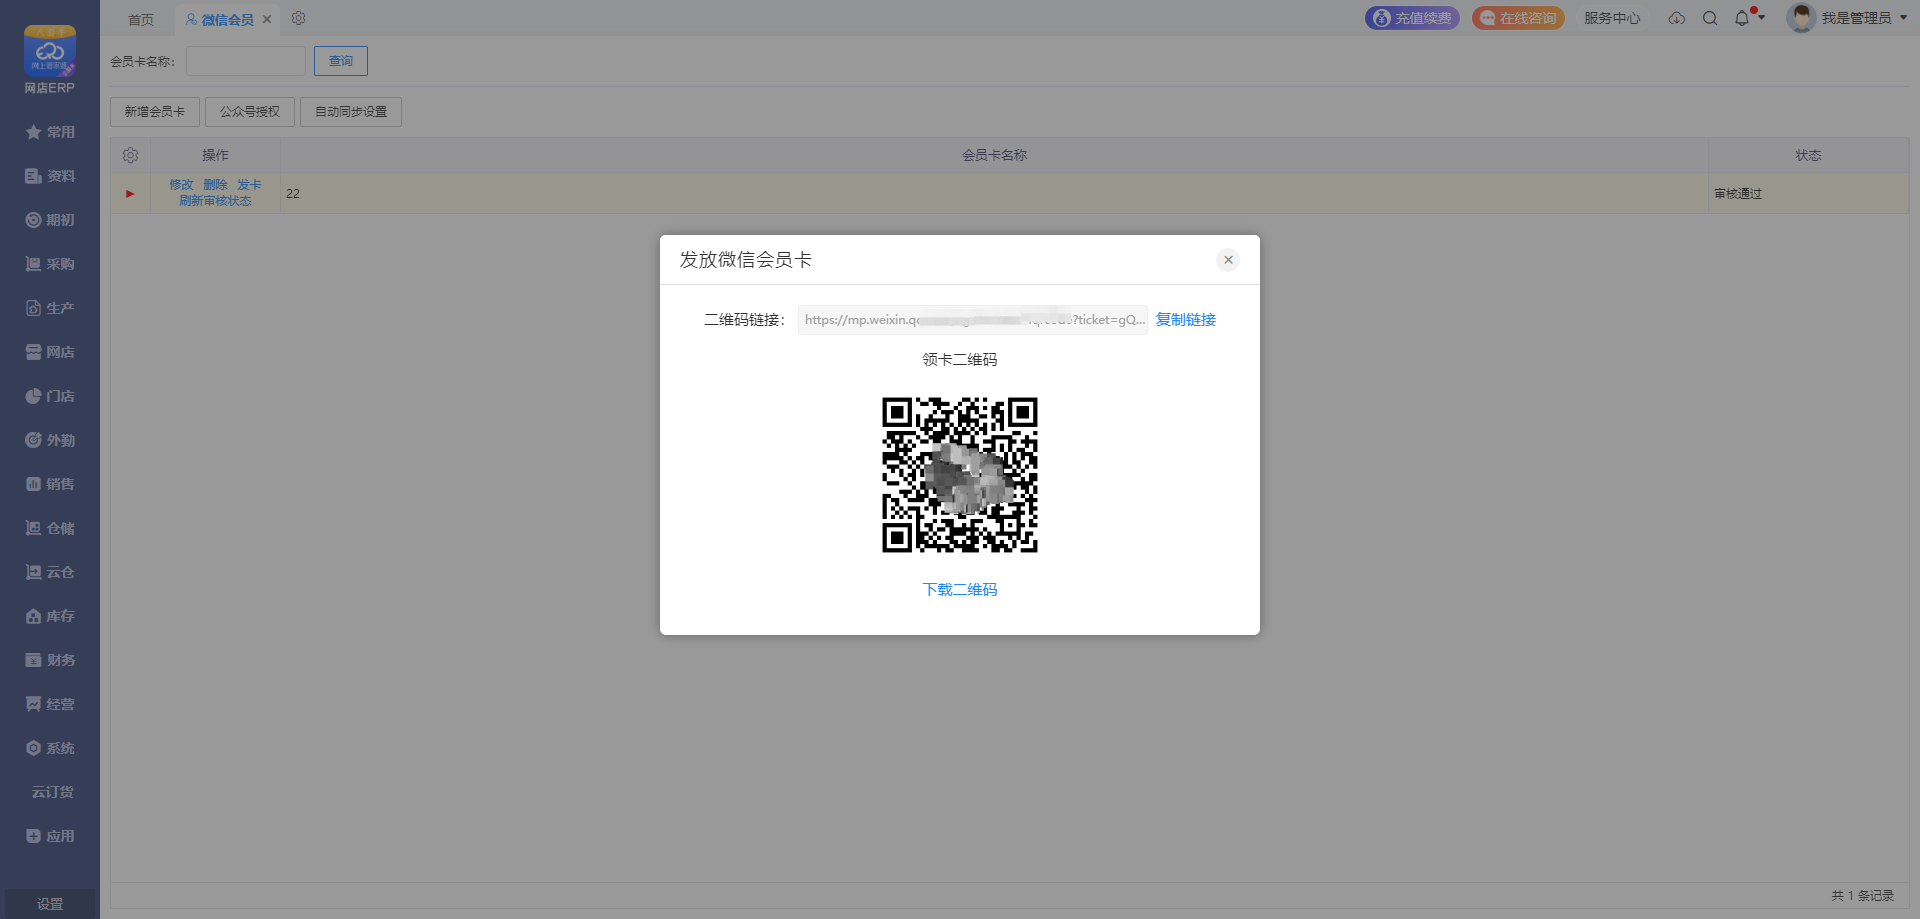Open table column settings gear icon
Viewport: 1920px width, 919px height.
point(130,155)
